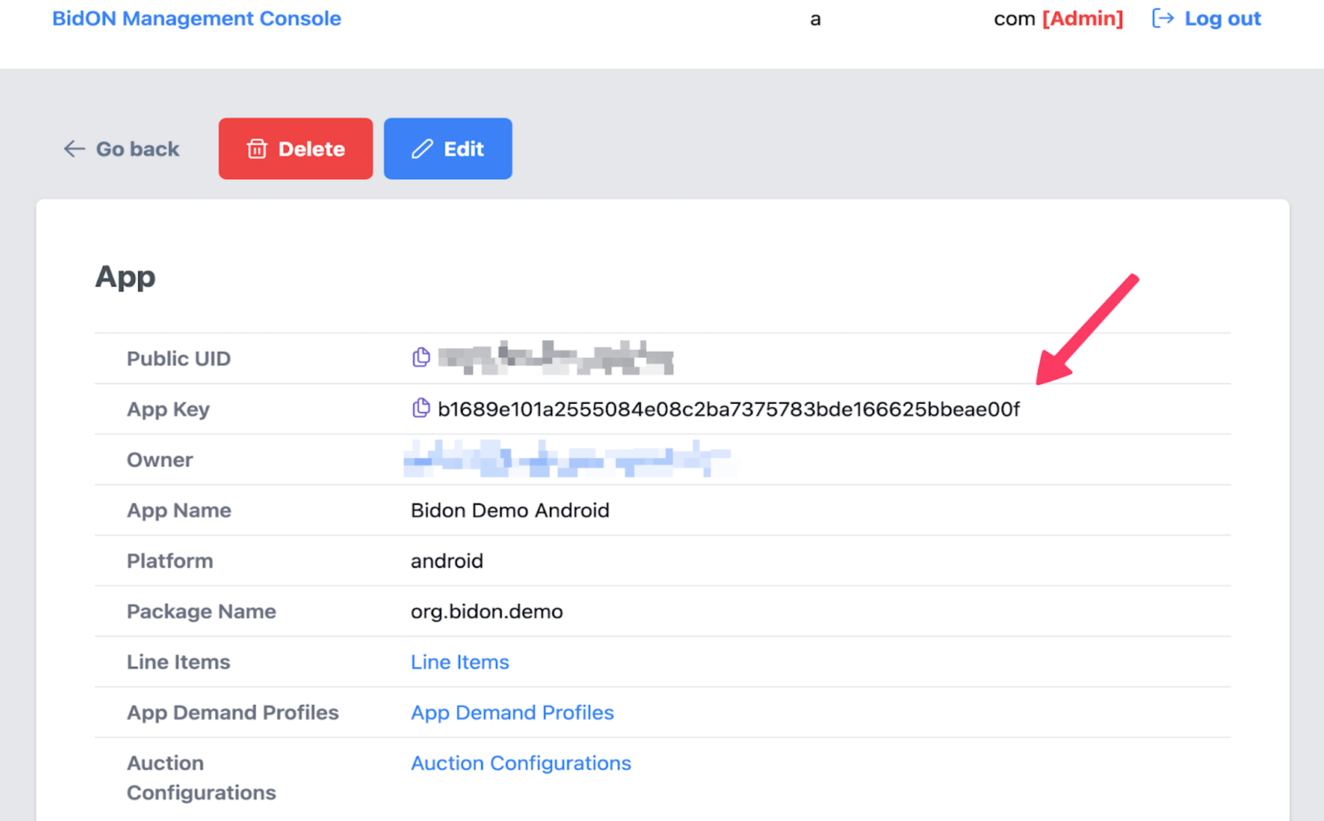Click Go back to return to the list
Image resolution: width=1324 pixels, height=821 pixels.
coord(137,148)
